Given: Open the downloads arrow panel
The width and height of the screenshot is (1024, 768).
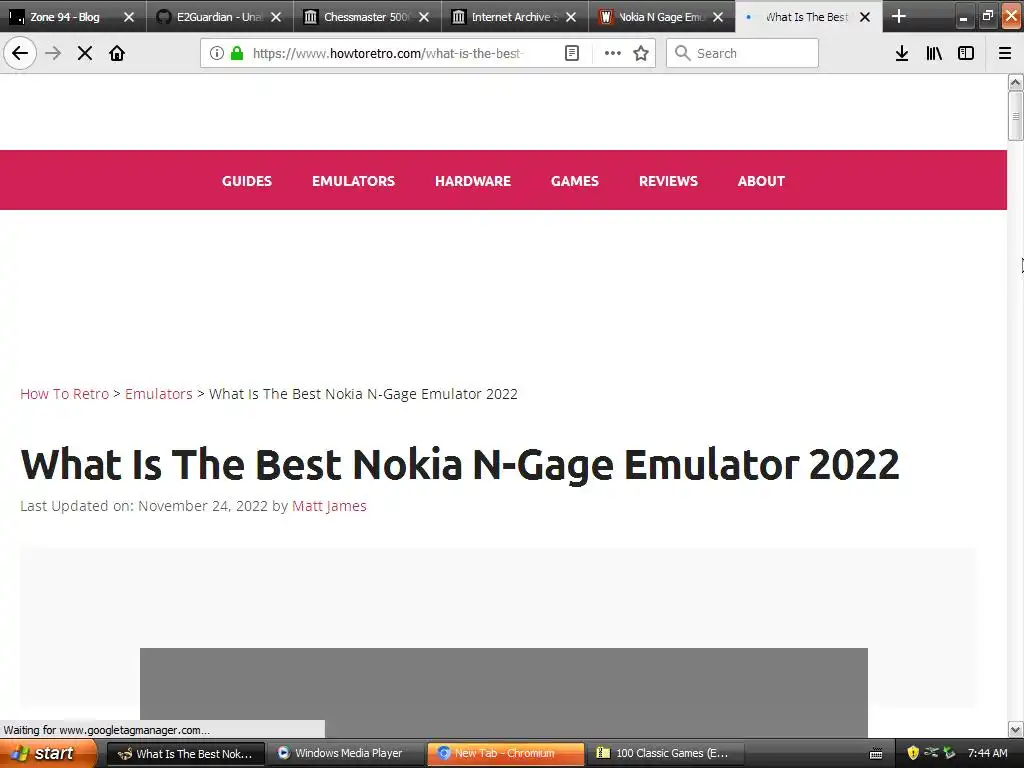Looking at the screenshot, I should pyautogui.click(x=902, y=53).
